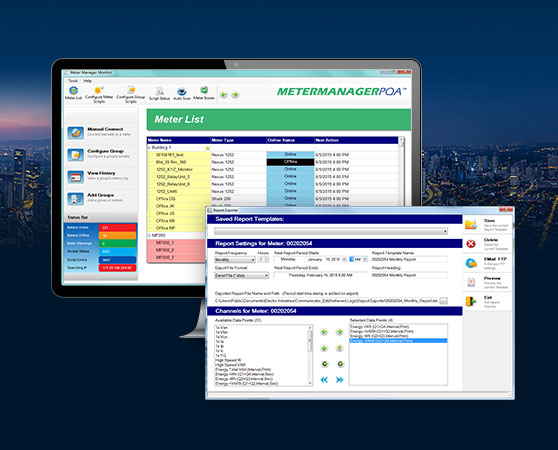
Task: Select the highlighted blue selected data point
Action: pyautogui.click(x=398, y=341)
